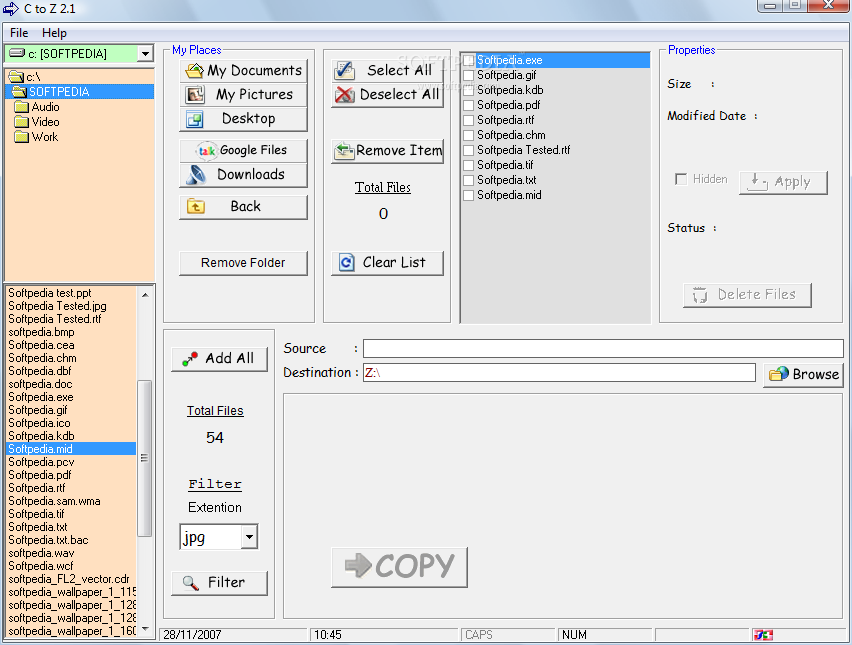The image size is (852, 645).
Task: Click the Back folder-up icon
Action: [x=196, y=206]
